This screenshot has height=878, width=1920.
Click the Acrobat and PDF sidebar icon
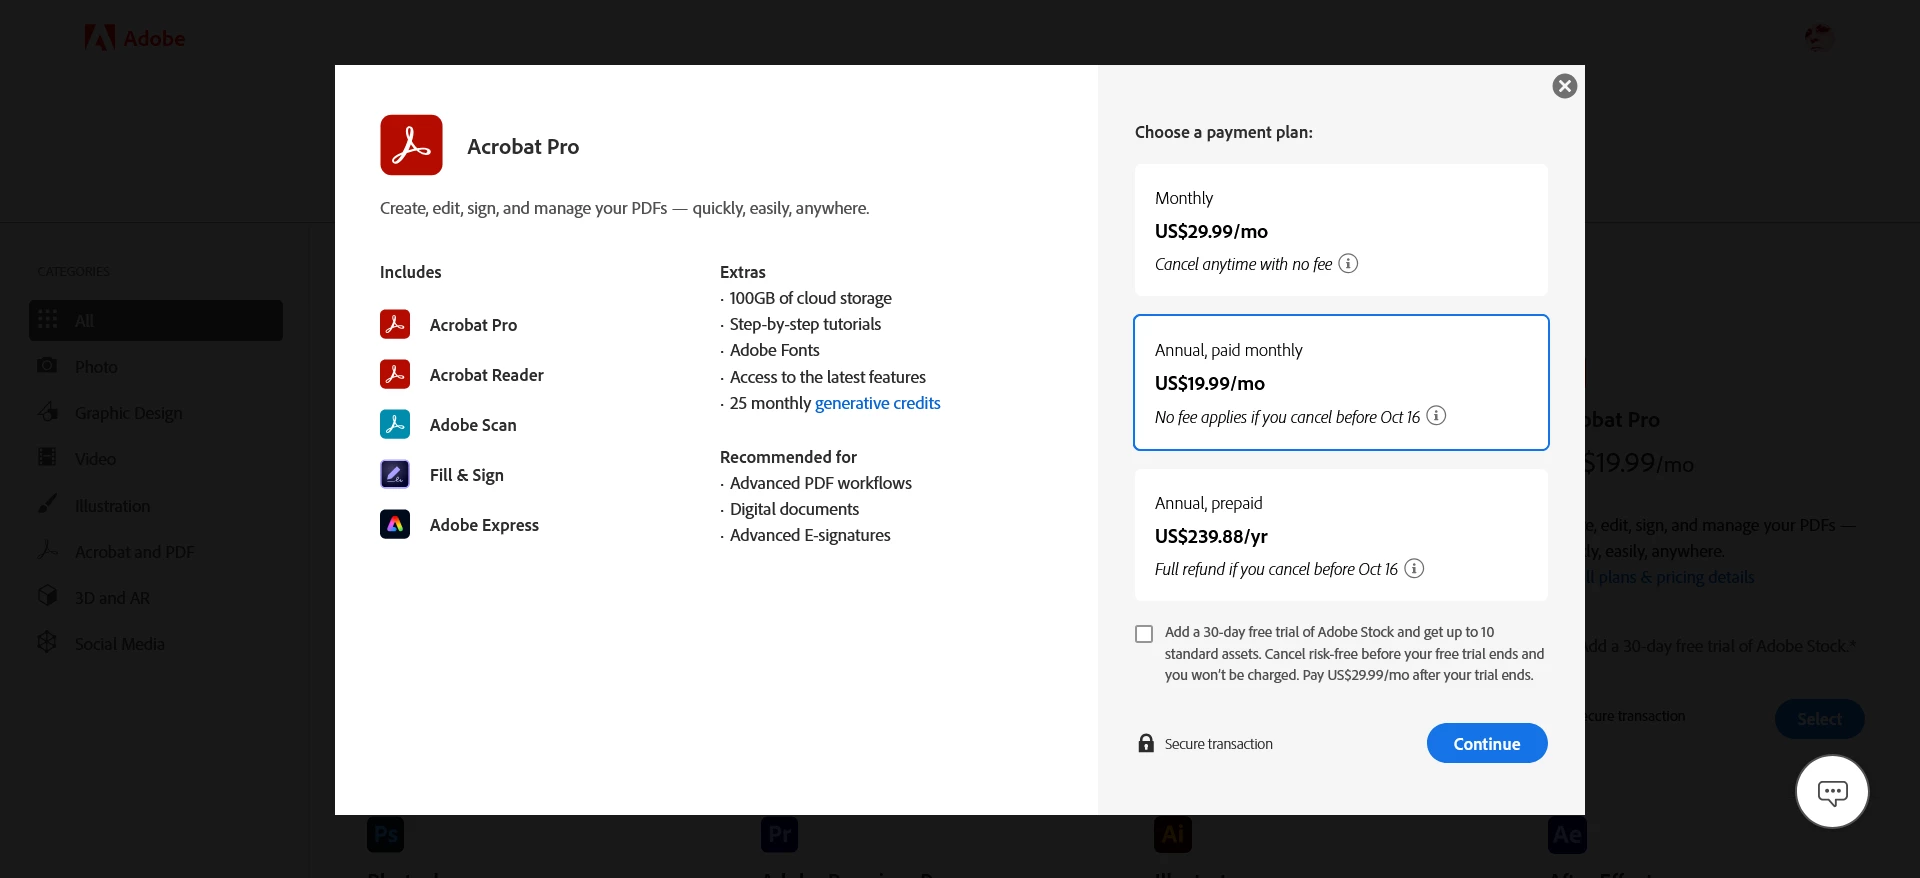[47, 550]
